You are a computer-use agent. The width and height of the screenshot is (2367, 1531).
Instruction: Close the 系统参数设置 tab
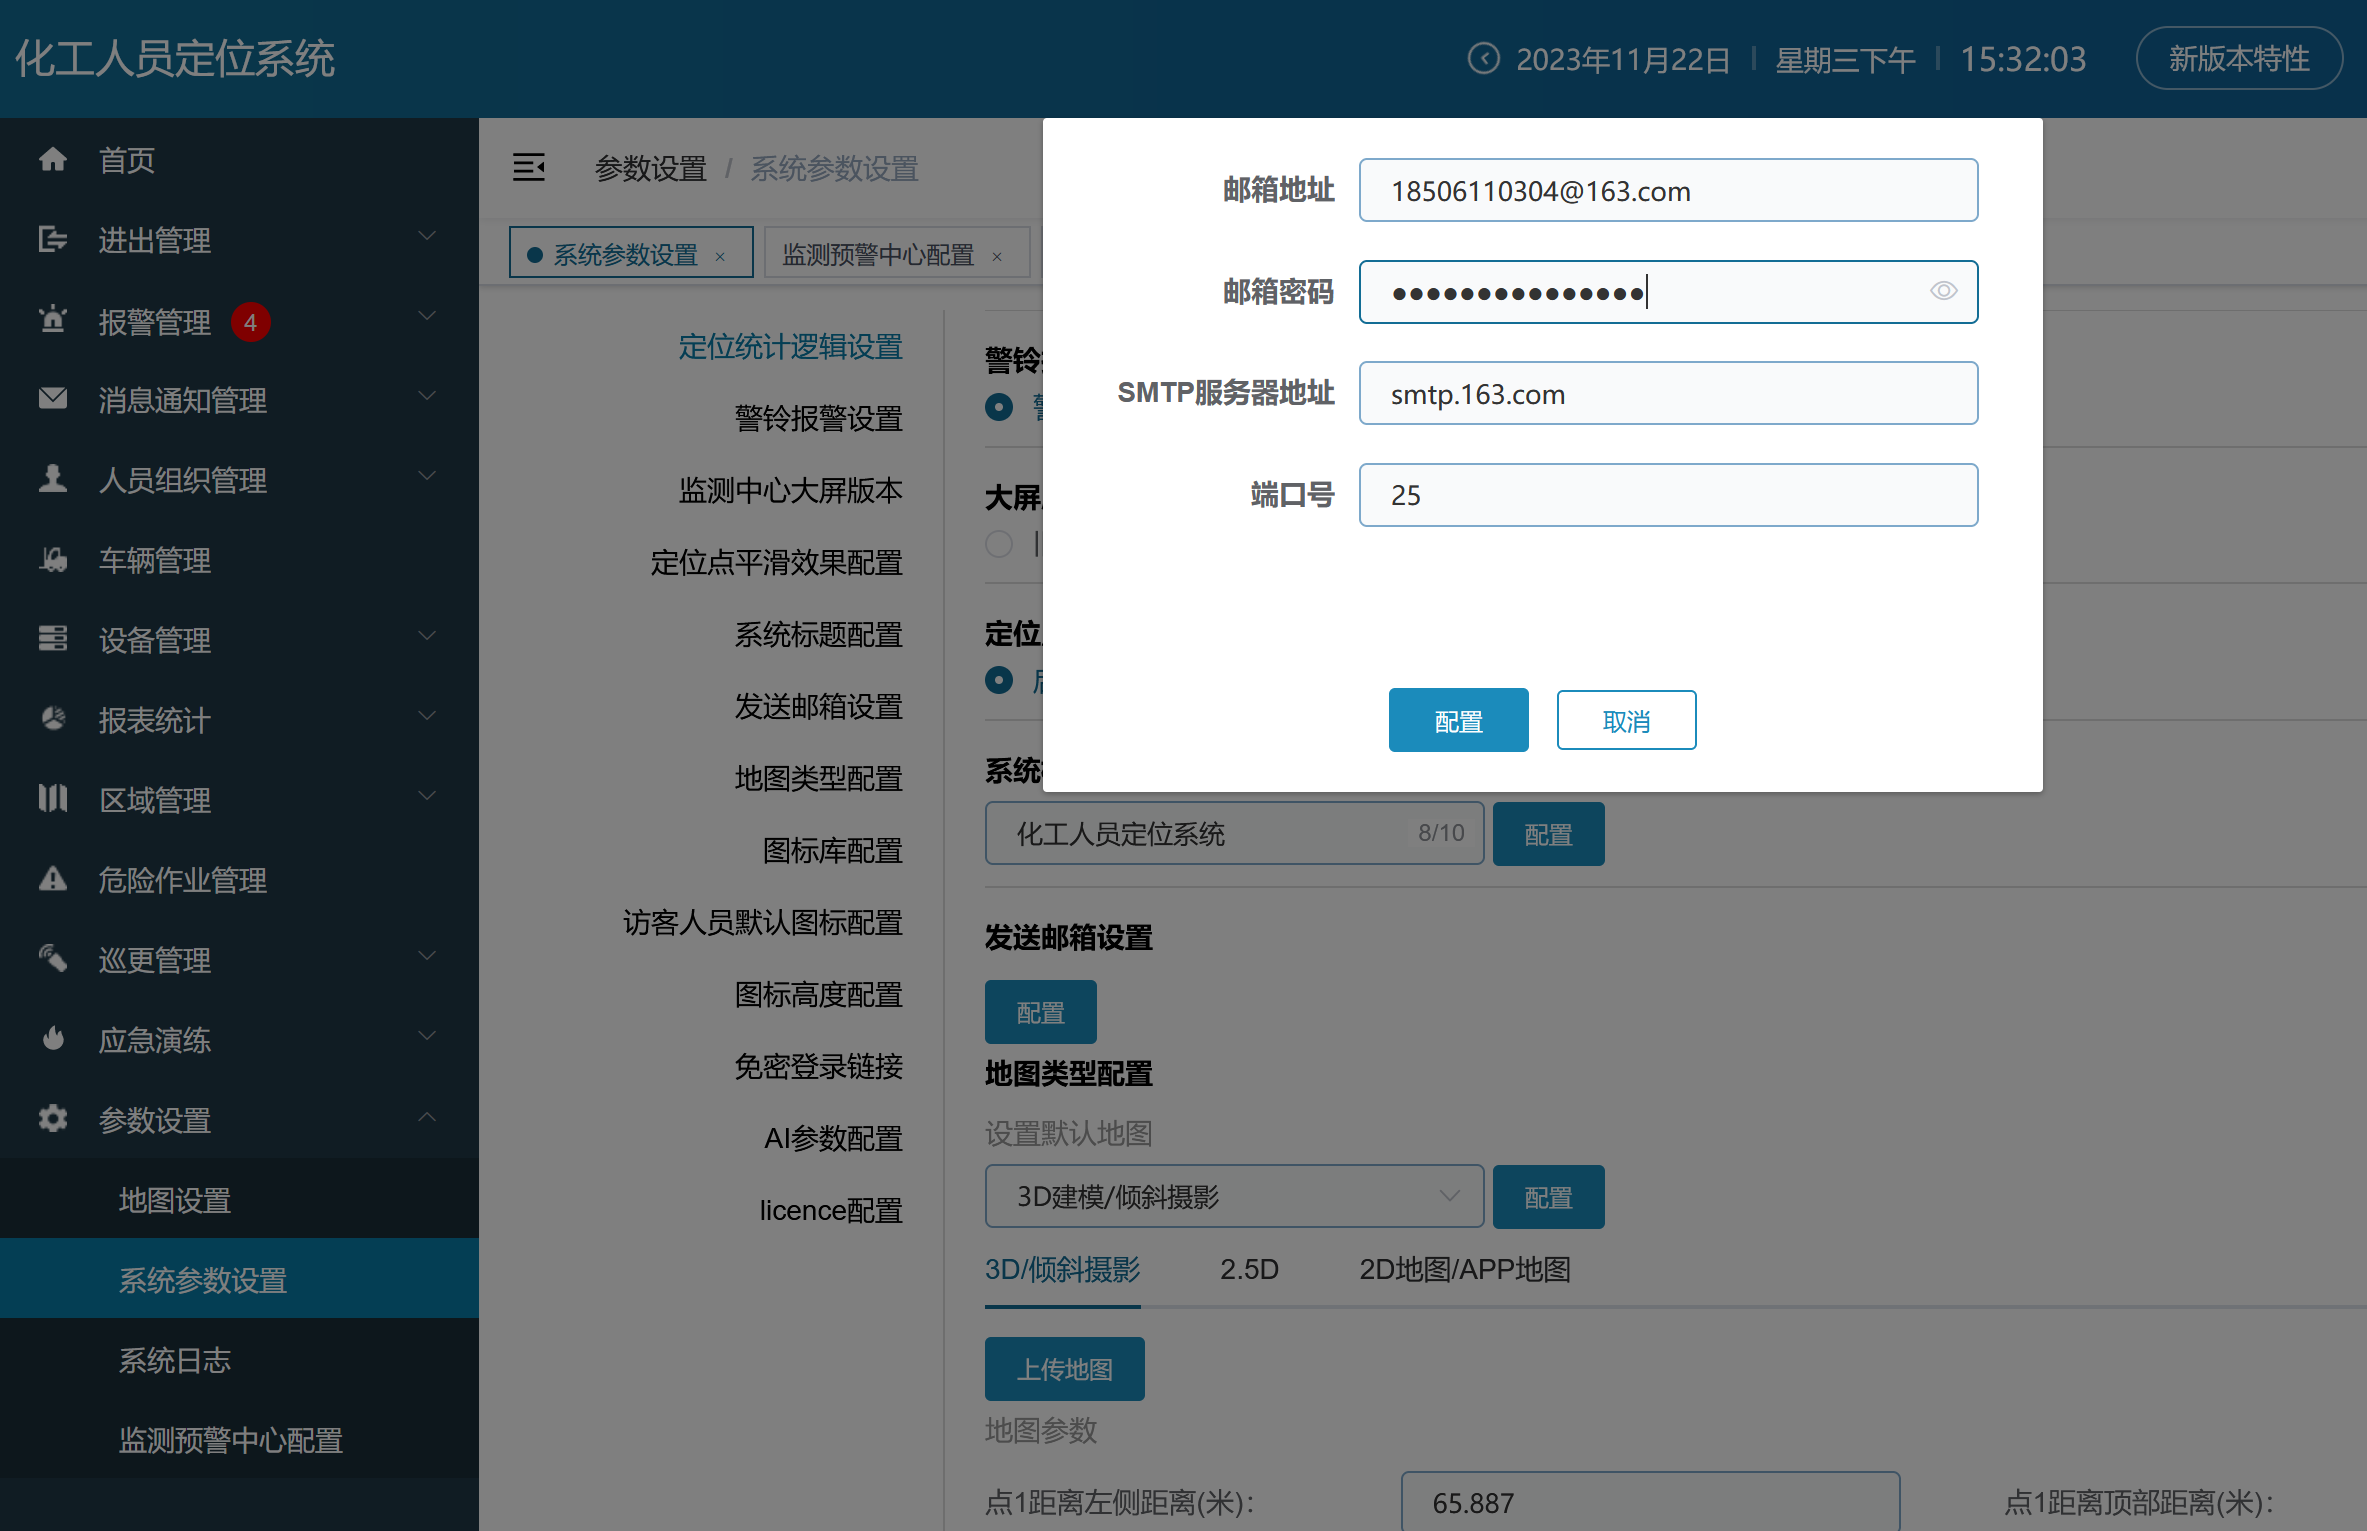(720, 257)
